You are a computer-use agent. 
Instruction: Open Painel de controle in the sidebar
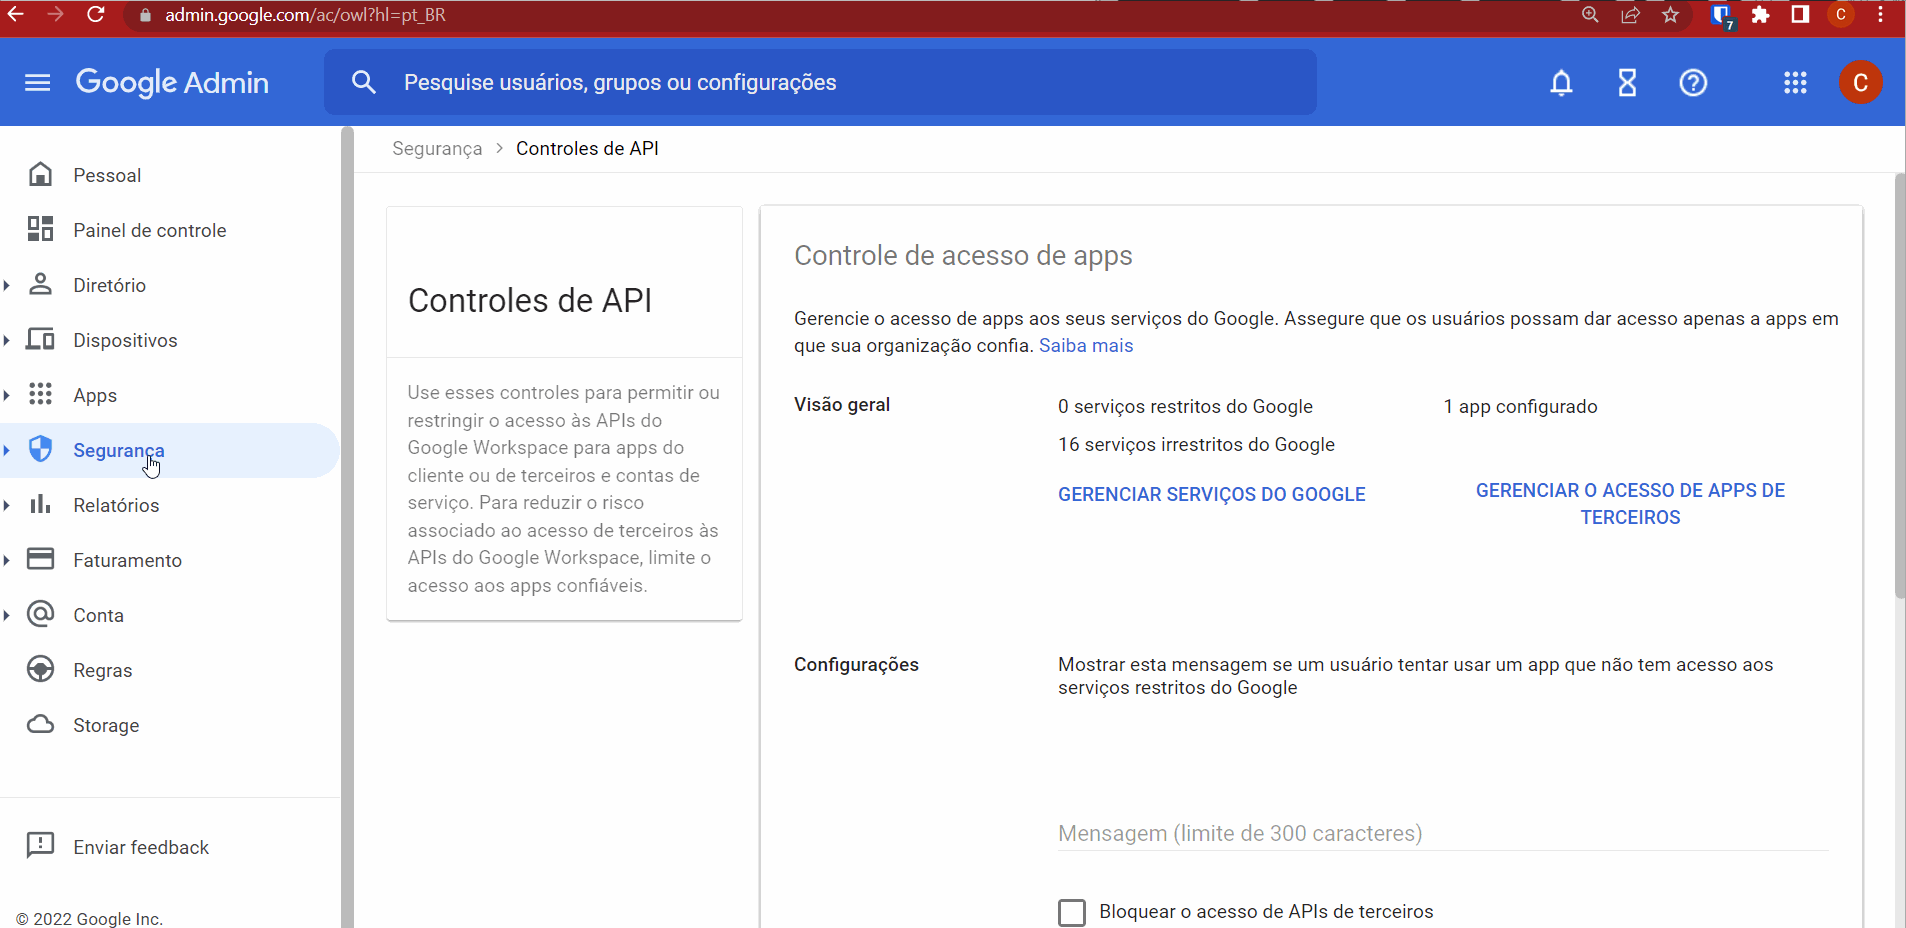pos(150,231)
